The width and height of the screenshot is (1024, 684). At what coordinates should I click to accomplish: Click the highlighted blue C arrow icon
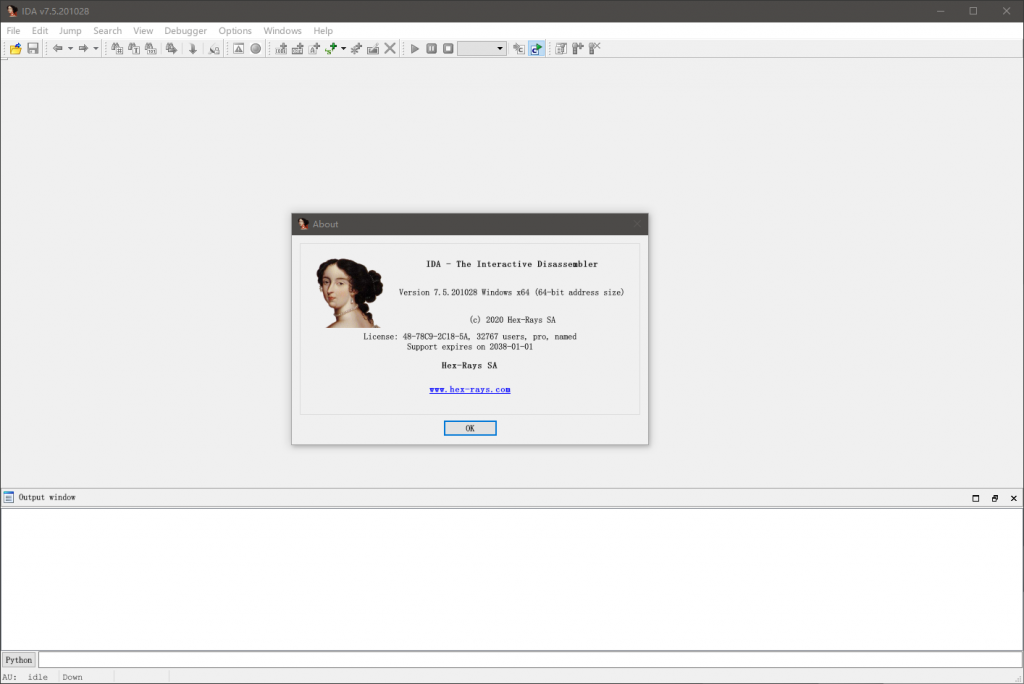536,48
